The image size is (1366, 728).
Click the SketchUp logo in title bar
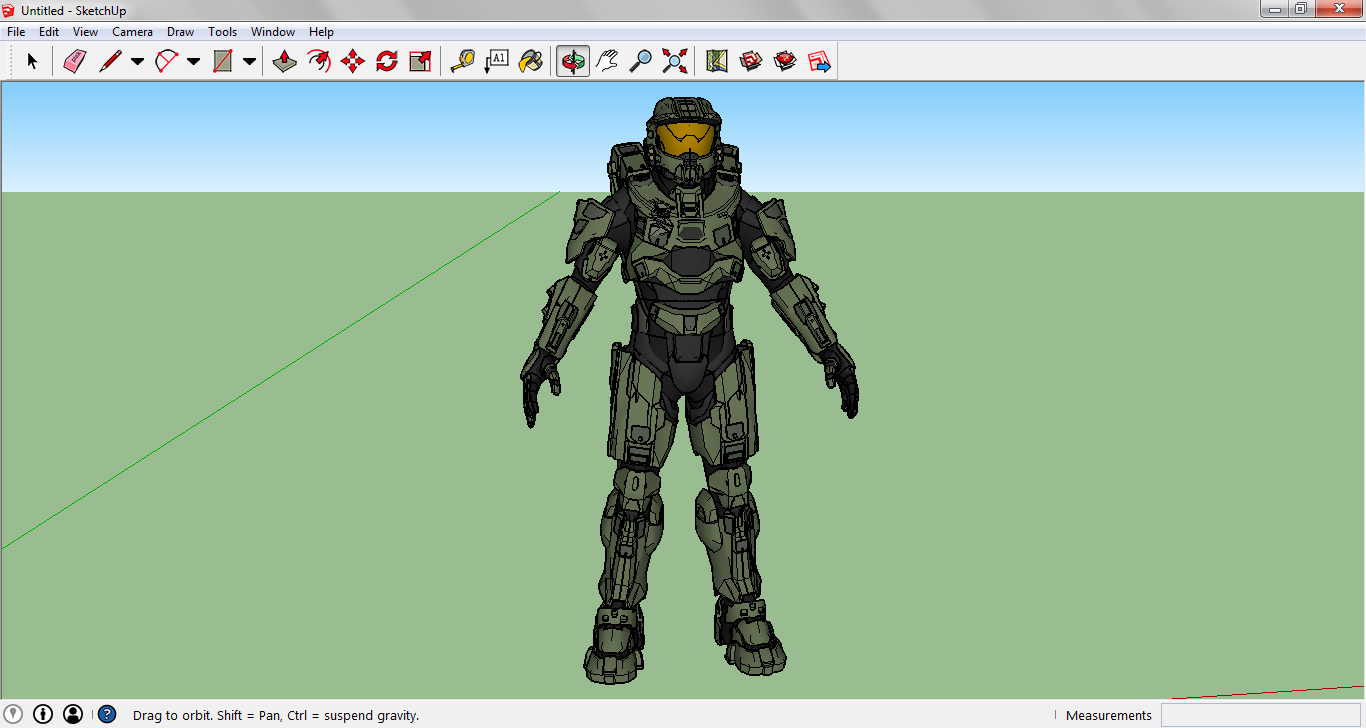pos(10,10)
